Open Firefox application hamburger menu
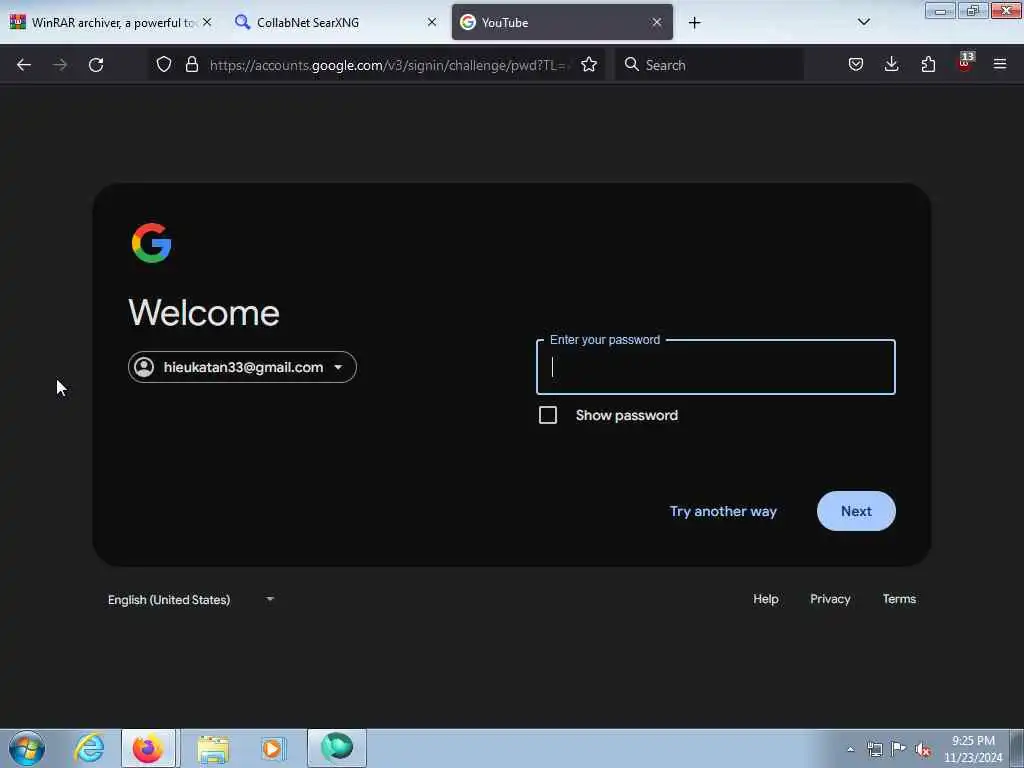Image resolution: width=1024 pixels, height=768 pixels. 1000,64
